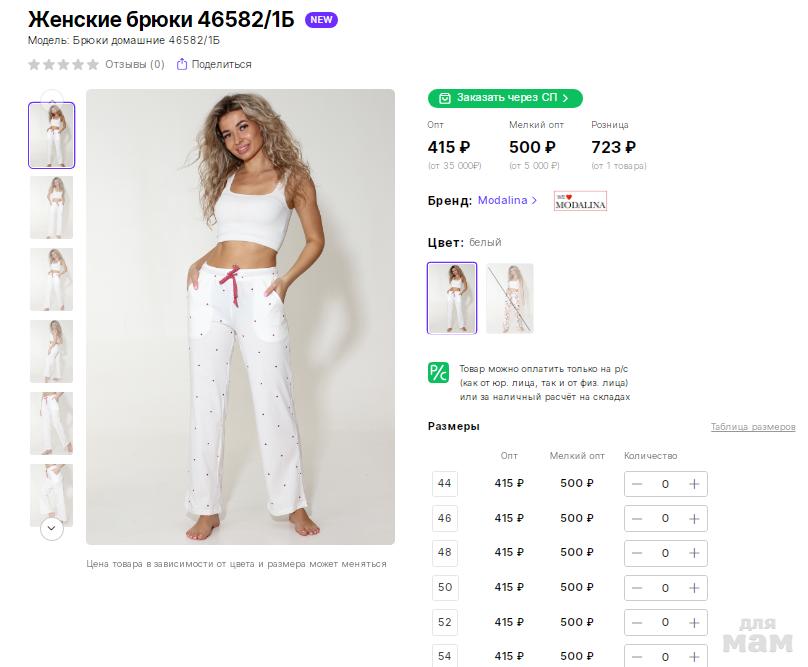Open the second gallery thumbnail
This screenshot has height=667, width=808.
51,207
